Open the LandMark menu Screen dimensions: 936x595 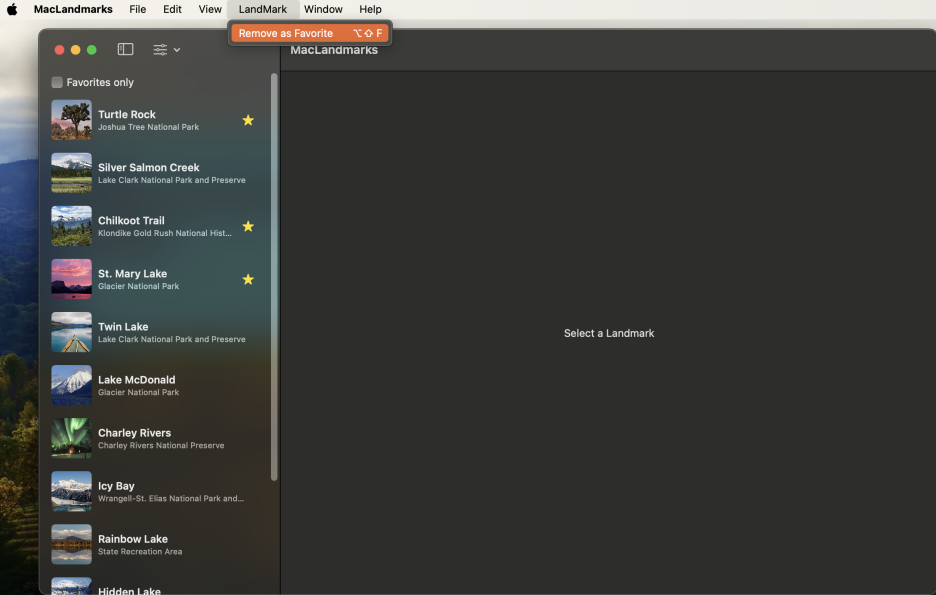[263, 9]
